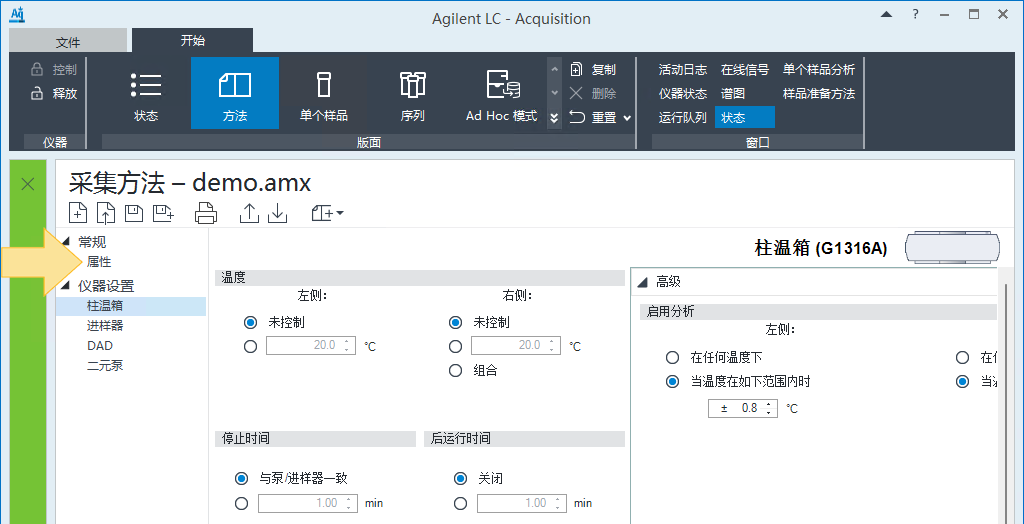Collapse the ribbon with the up arrow
Screen dimensions: 1024x524
coord(886,14)
